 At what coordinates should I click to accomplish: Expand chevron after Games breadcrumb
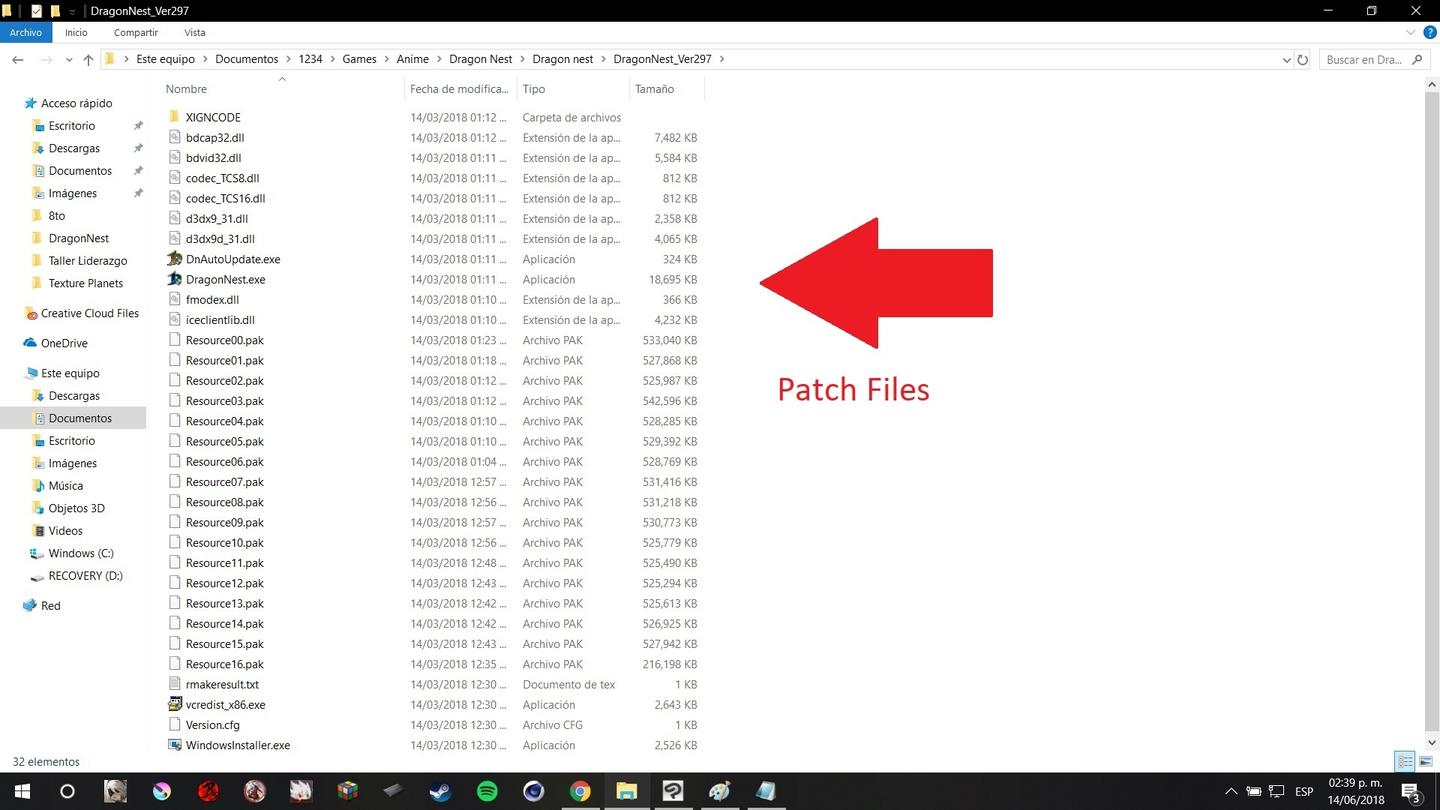point(386,59)
